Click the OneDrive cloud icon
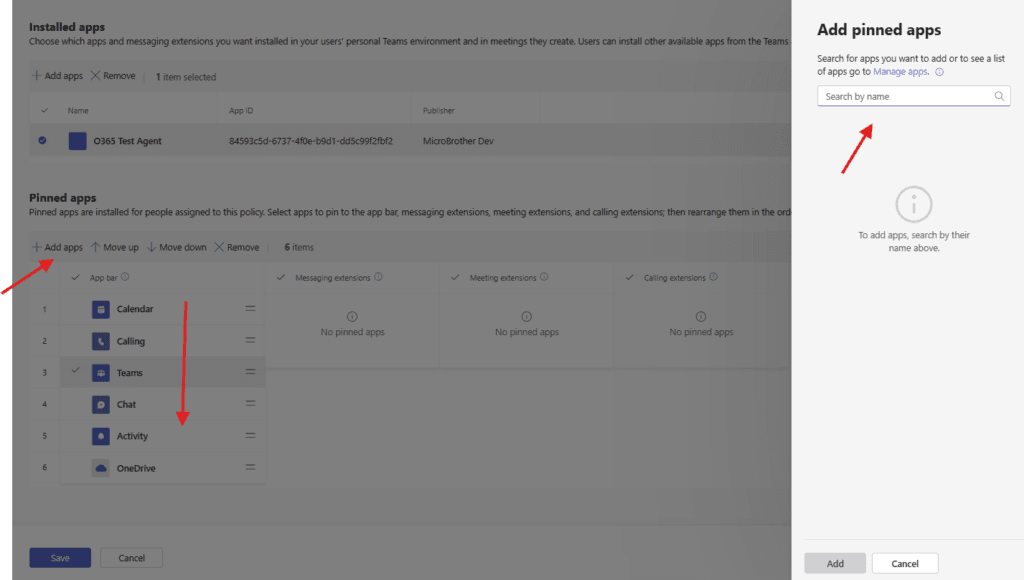The image size is (1024, 580). [100, 469]
